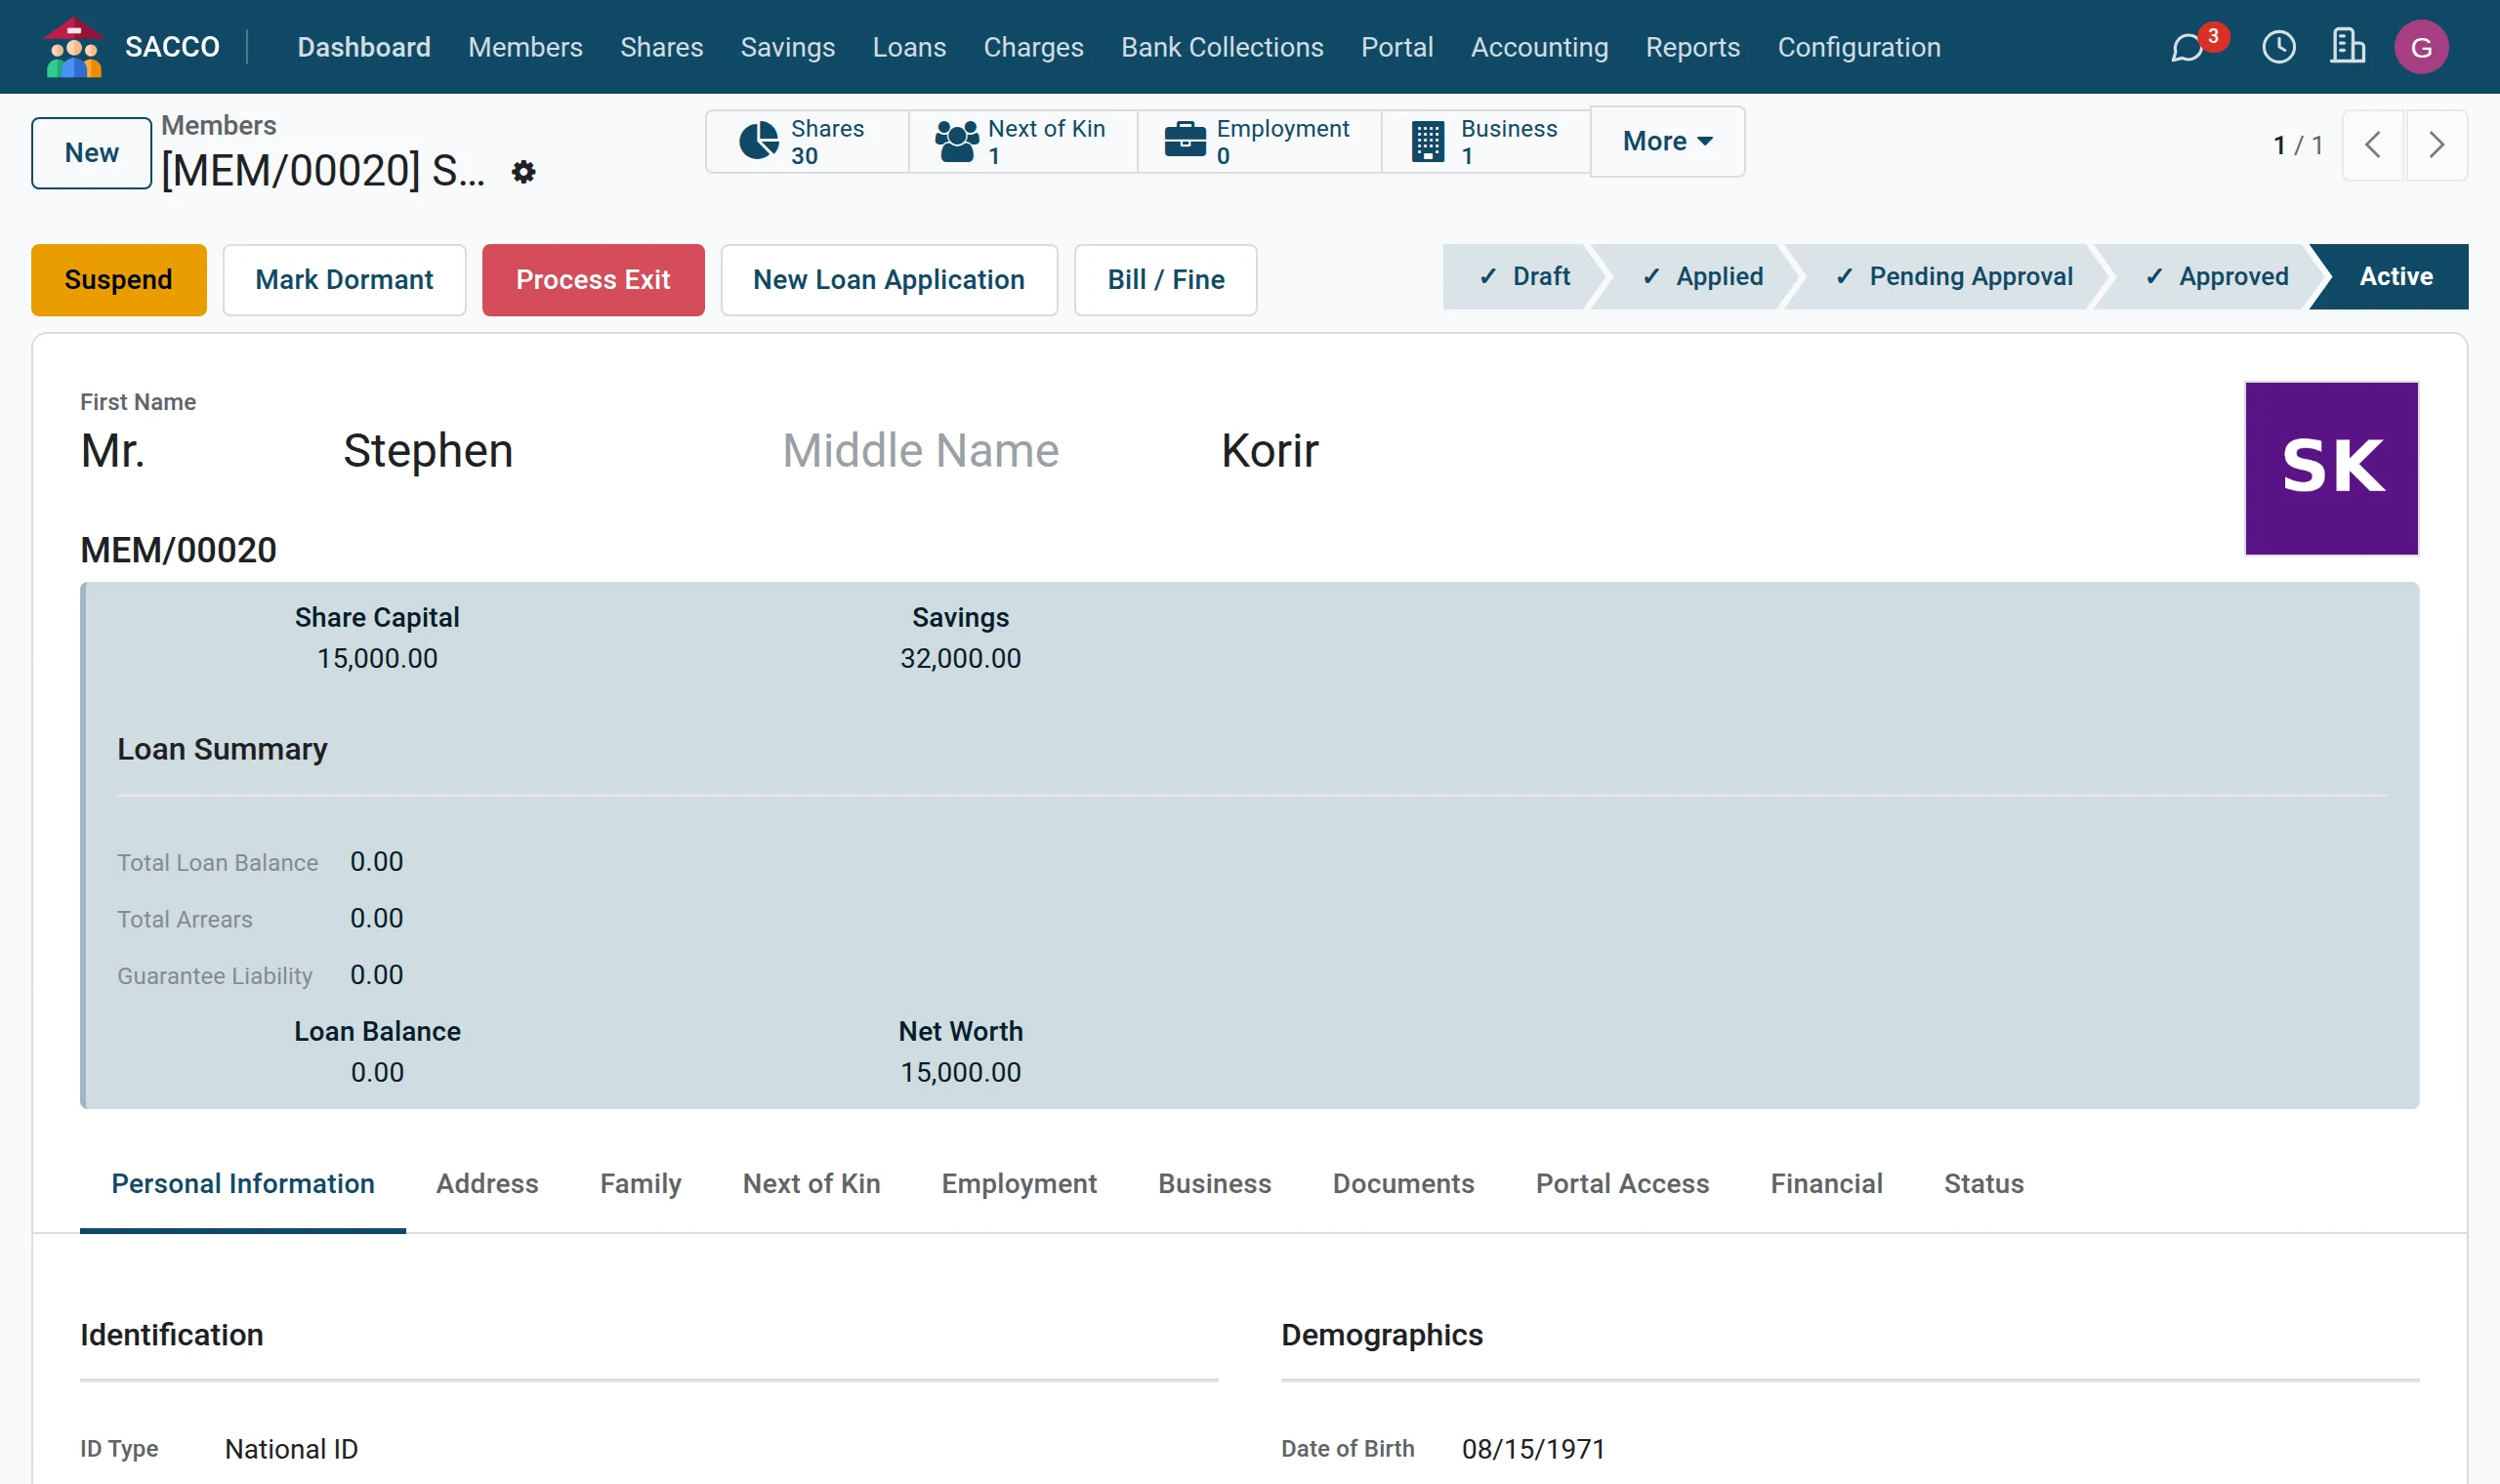
Task: Switch to the Financial tab
Action: [1826, 1184]
